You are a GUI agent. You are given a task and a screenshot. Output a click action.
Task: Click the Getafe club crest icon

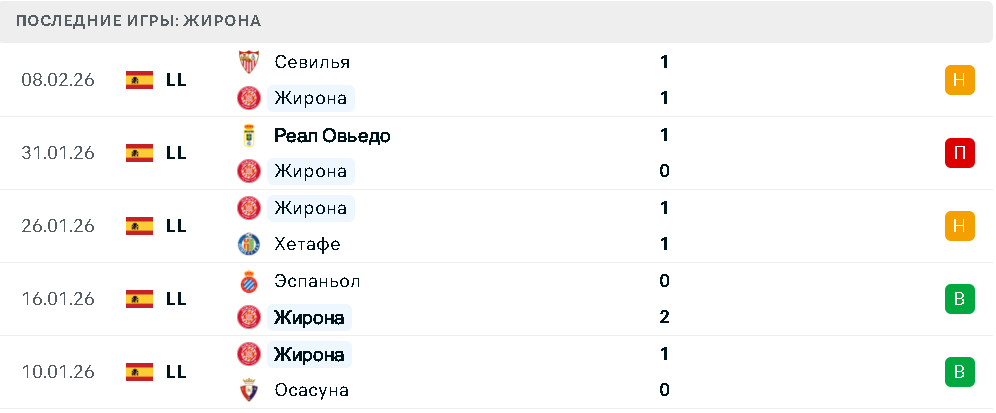pos(247,244)
